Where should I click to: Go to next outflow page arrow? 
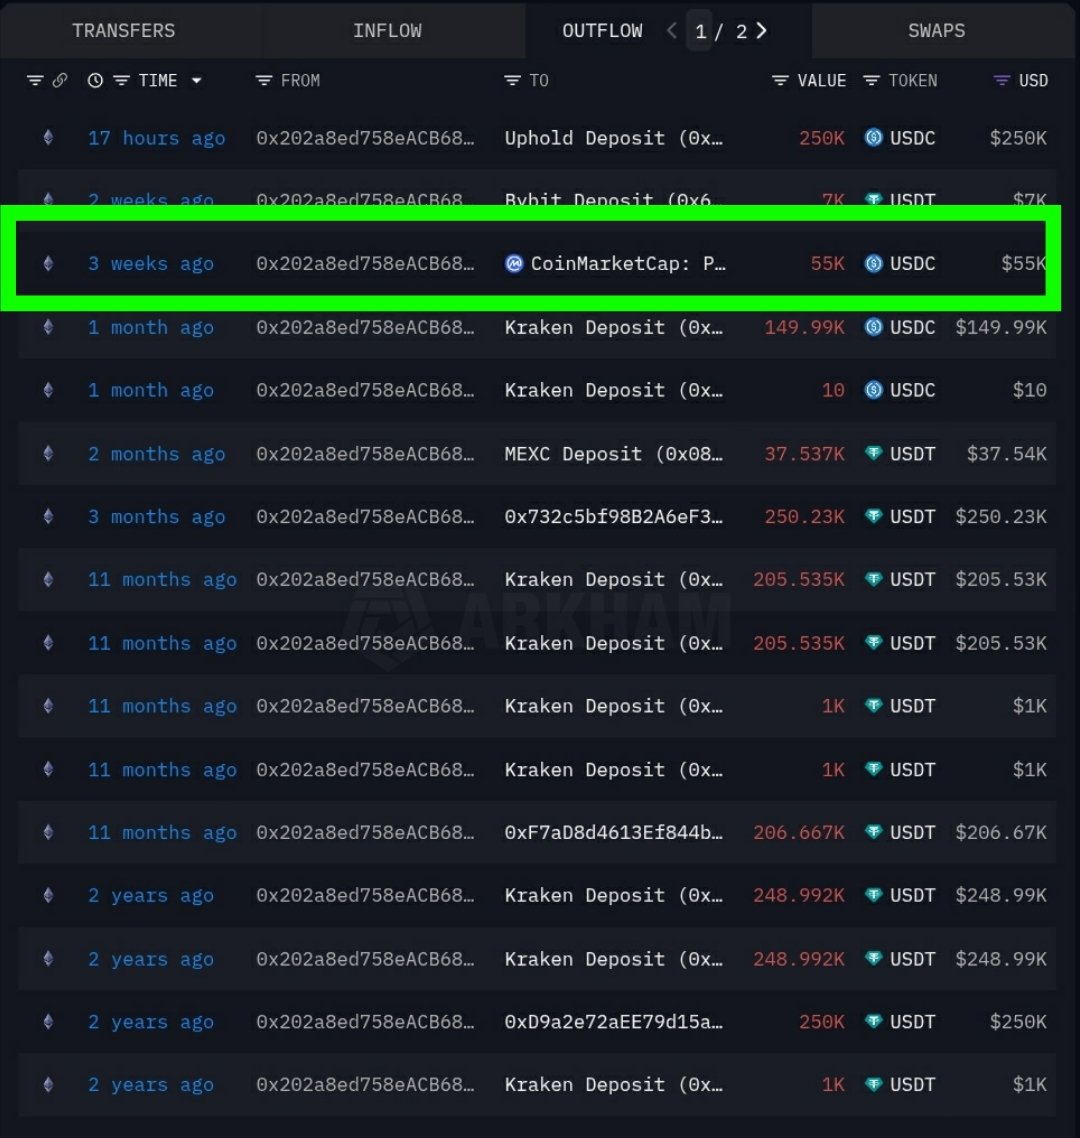pyautogui.click(x=761, y=30)
